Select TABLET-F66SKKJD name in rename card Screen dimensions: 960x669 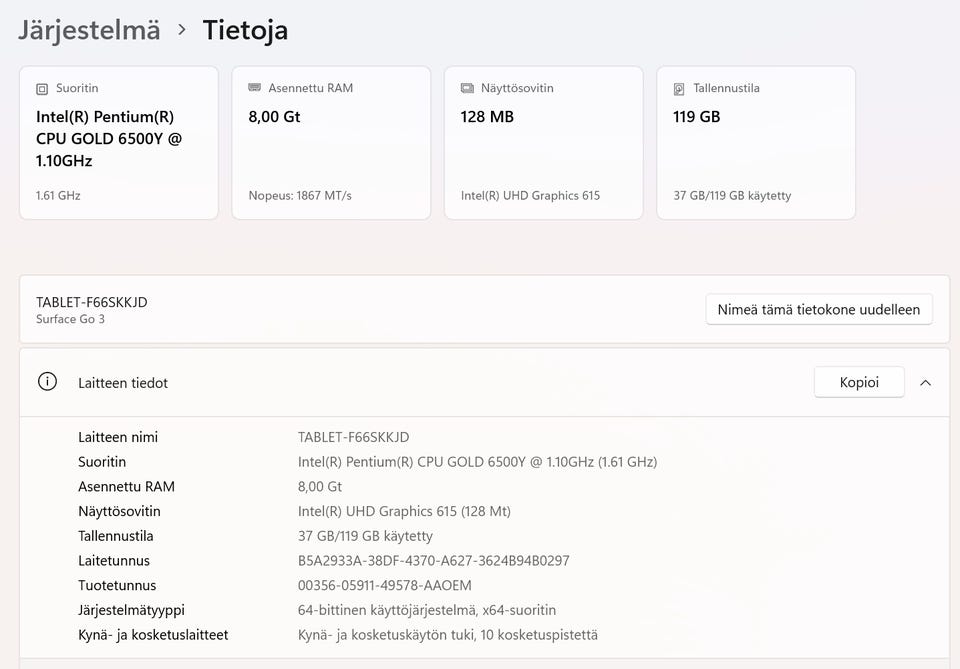tap(92, 302)
